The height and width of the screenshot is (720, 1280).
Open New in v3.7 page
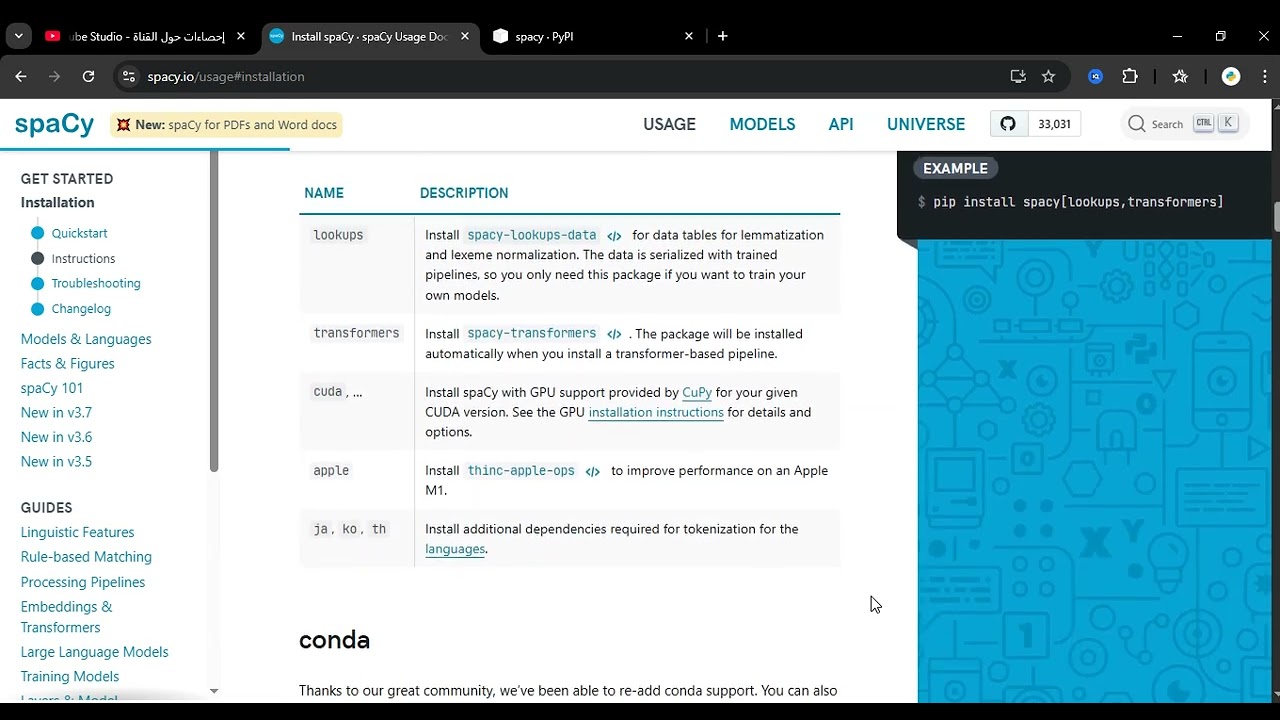click(x=56, y=413)
